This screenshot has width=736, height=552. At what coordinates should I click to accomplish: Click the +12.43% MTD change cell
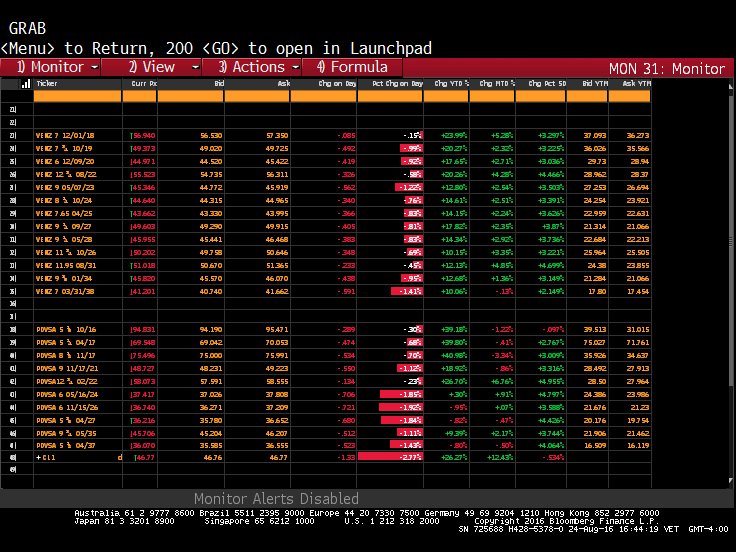click(500, 457)
